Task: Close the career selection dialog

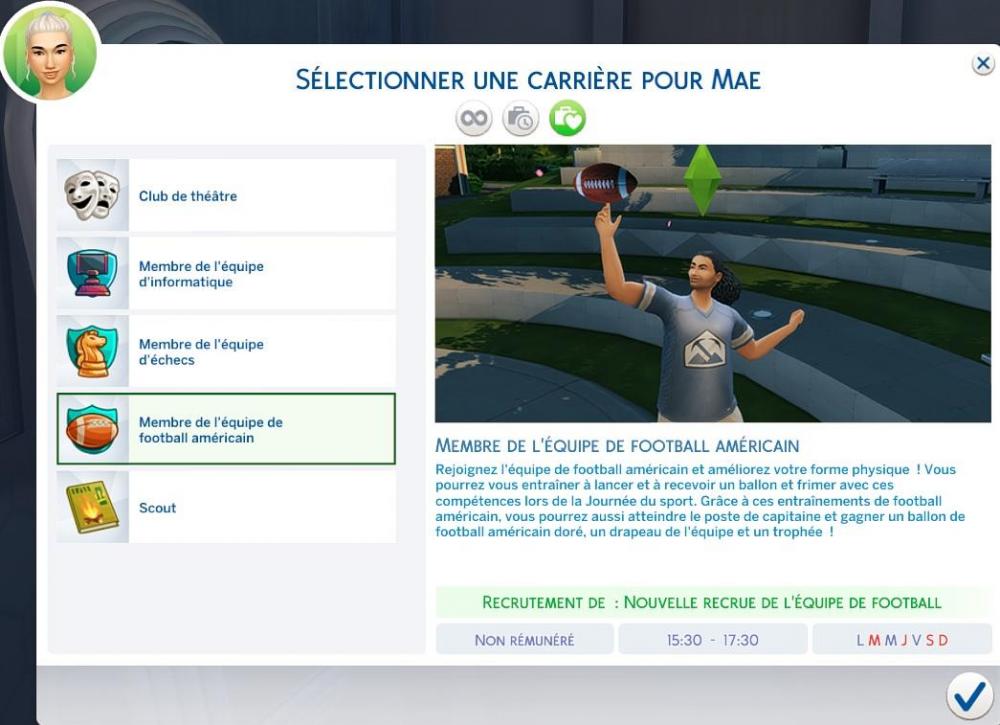Action: click(983, 63)
